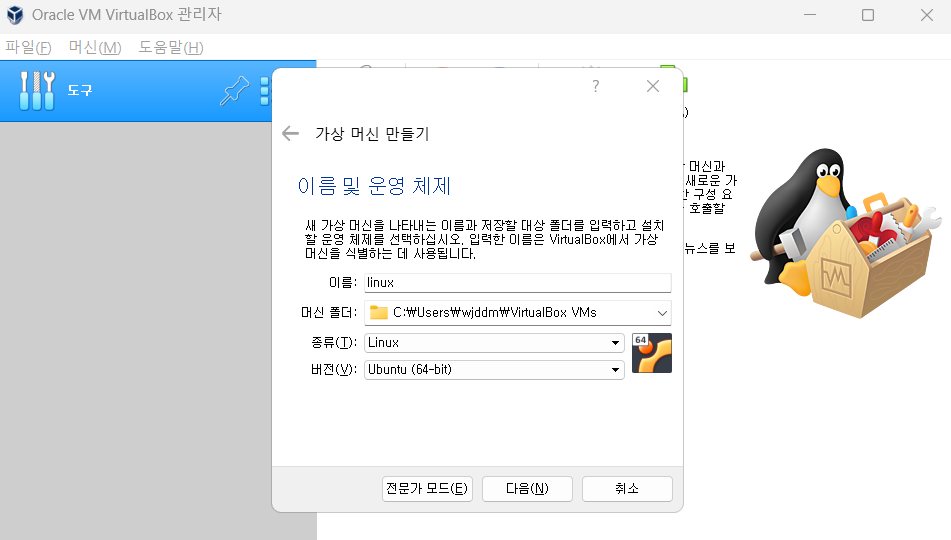Screen dimensions: 951x540
Task: Click the 종류(T) label
Action: click(334, 343)
